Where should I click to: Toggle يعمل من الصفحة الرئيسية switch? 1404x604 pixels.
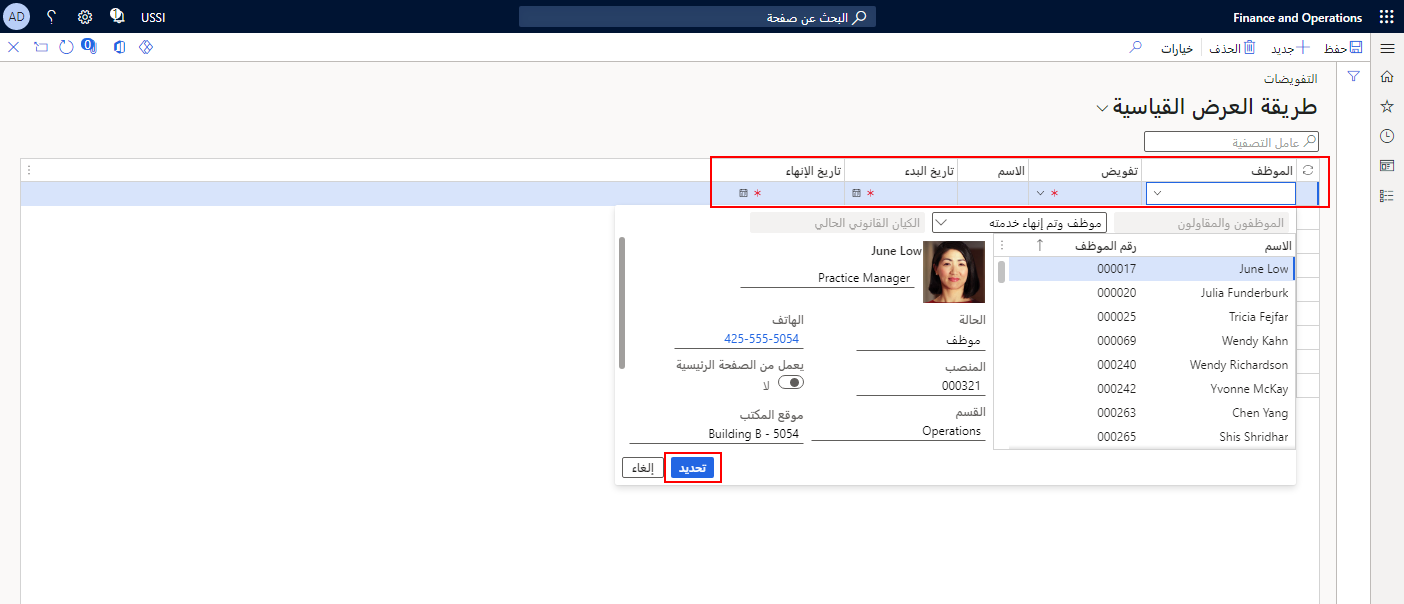point(791,382)
